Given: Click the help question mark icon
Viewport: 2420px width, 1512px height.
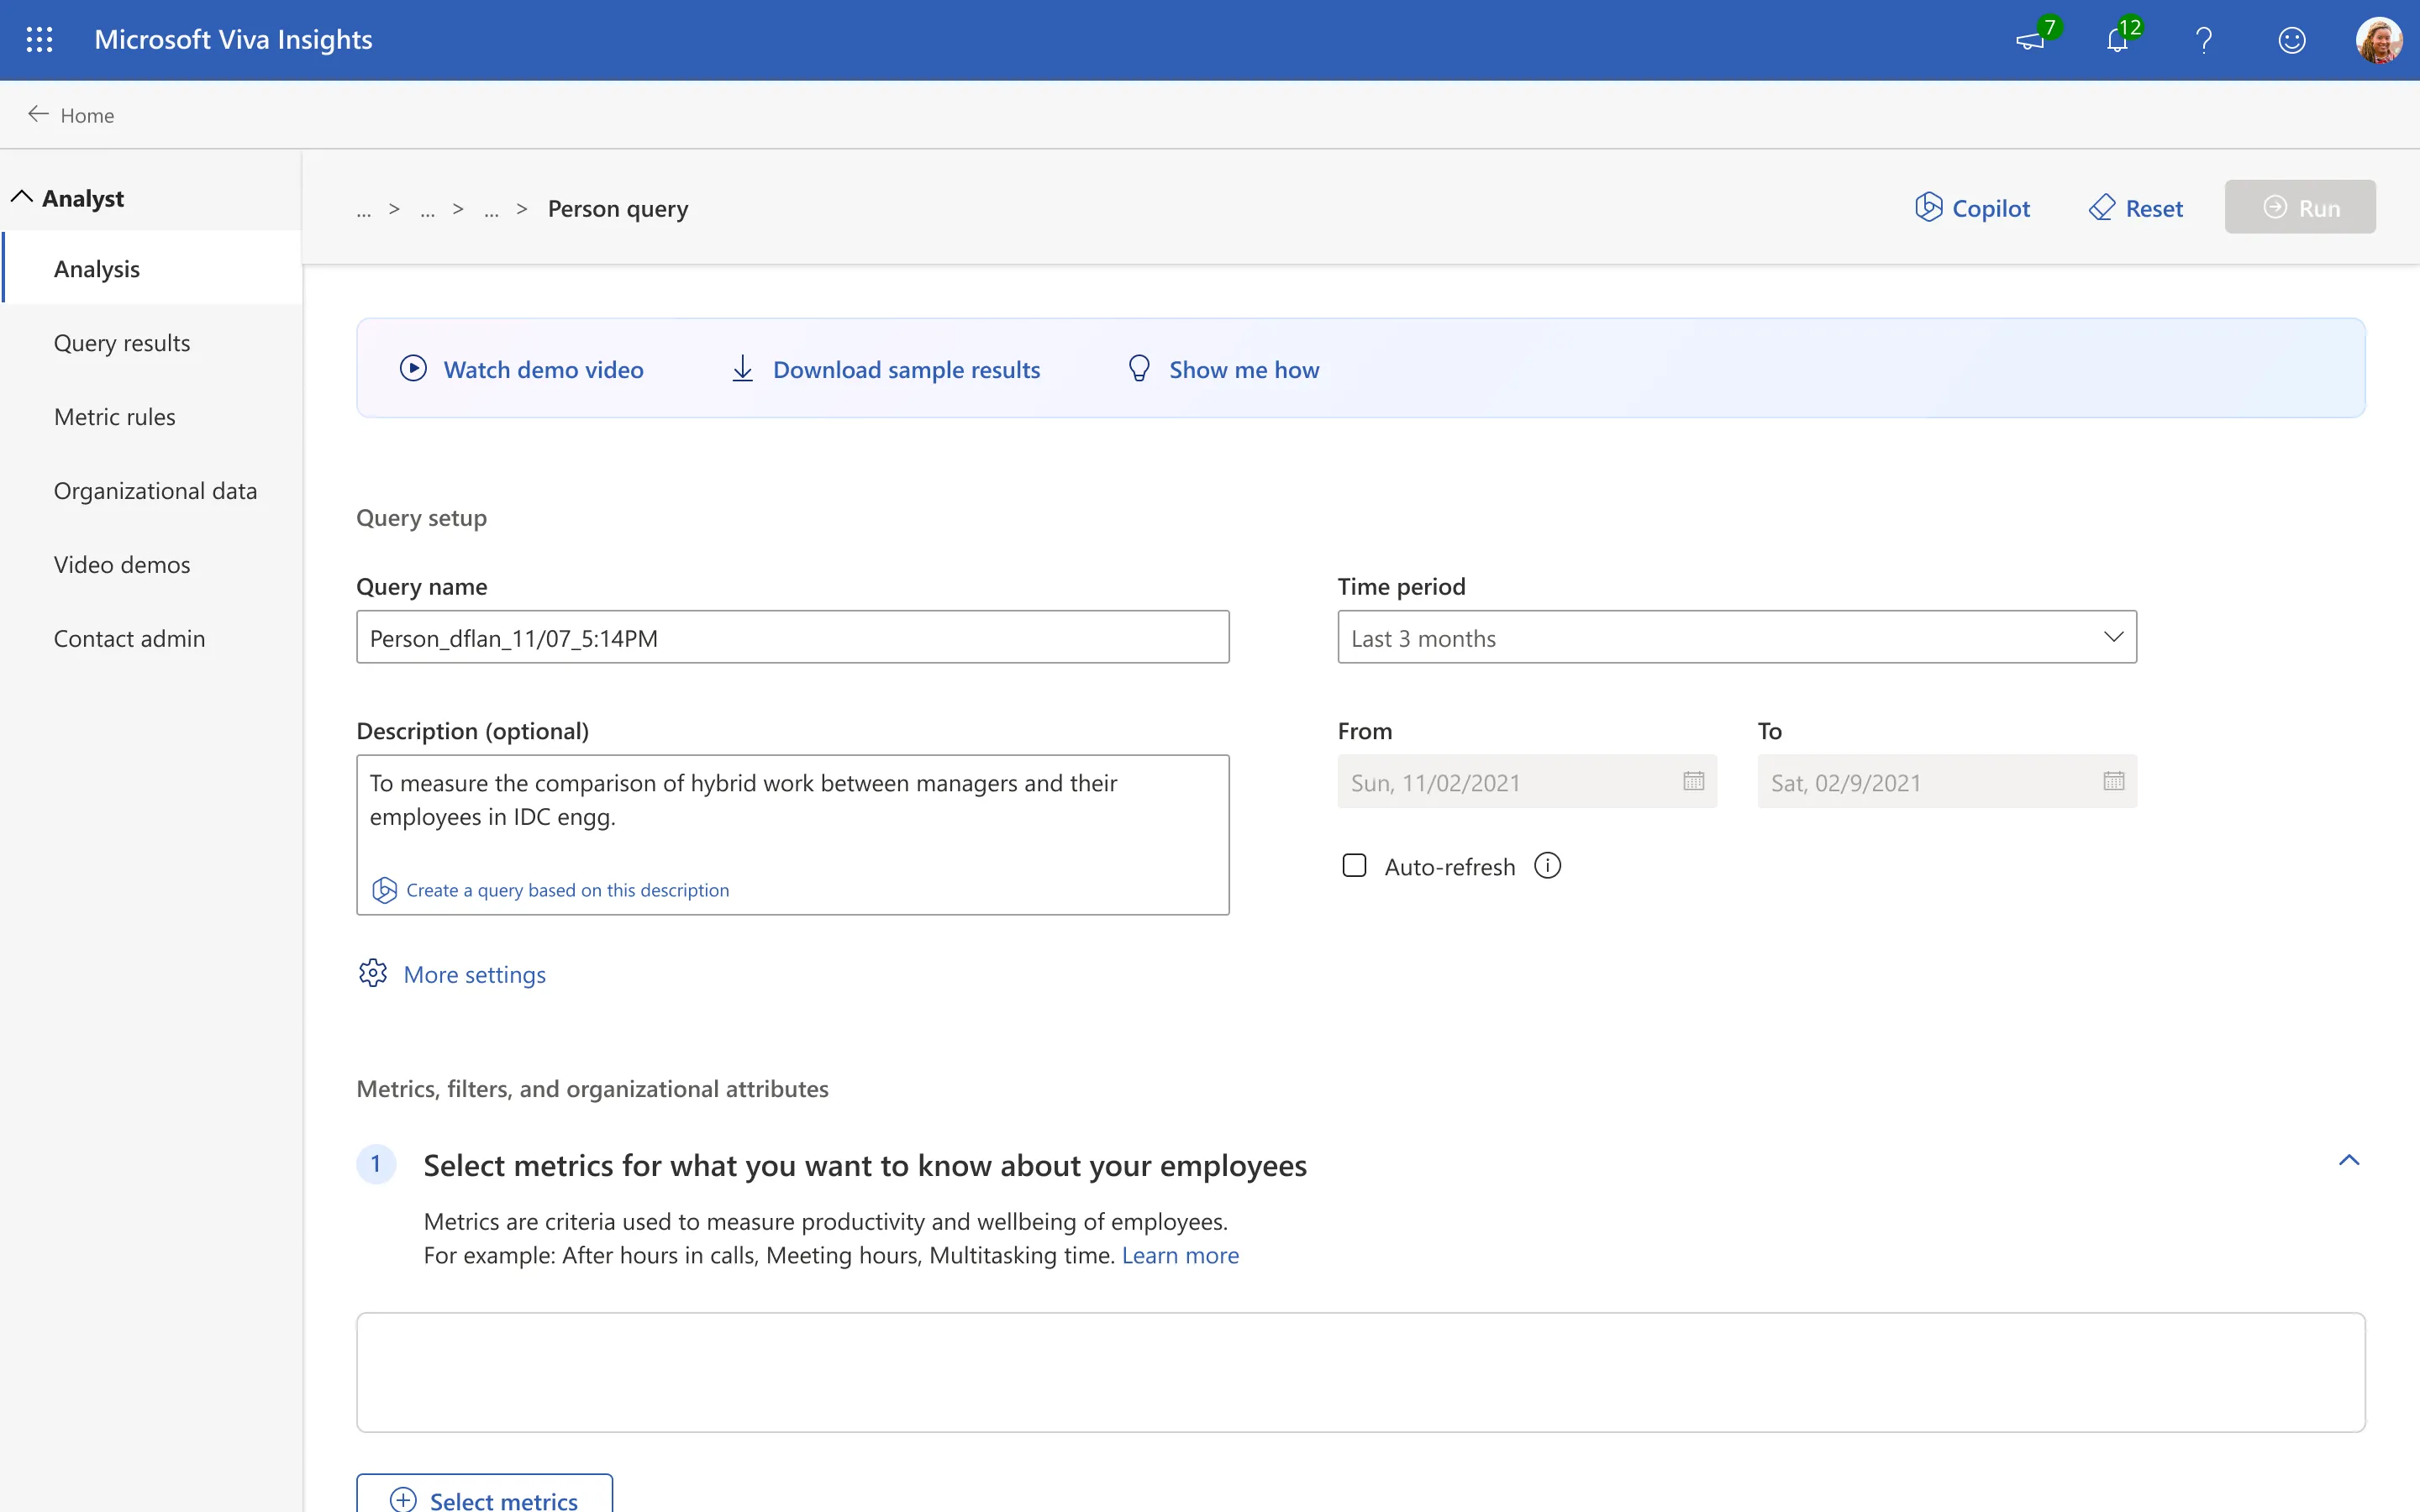Looking at the screenshot, I should pos(2203,40).
